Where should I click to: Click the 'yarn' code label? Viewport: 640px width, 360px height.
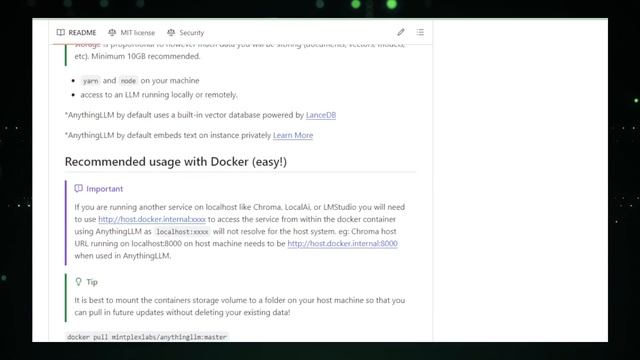[90, 81]
